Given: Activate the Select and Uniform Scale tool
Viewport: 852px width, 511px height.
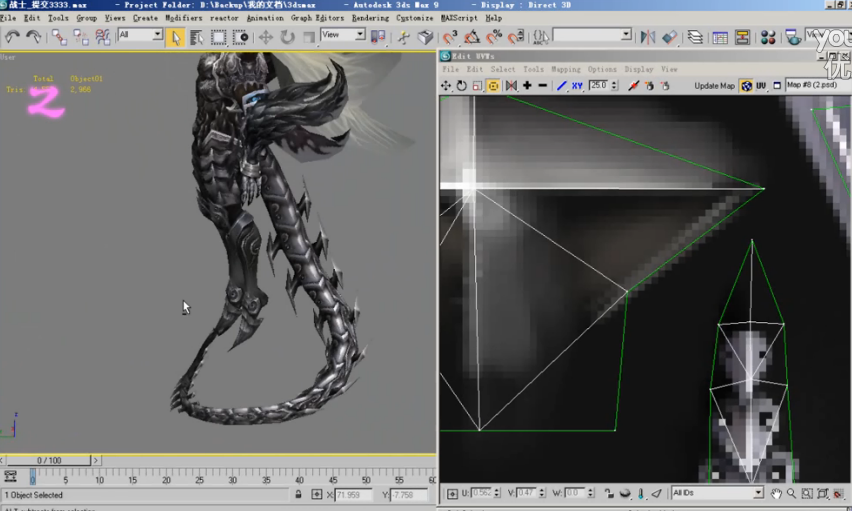Looking at the screenshot, I should click(309, 37).
